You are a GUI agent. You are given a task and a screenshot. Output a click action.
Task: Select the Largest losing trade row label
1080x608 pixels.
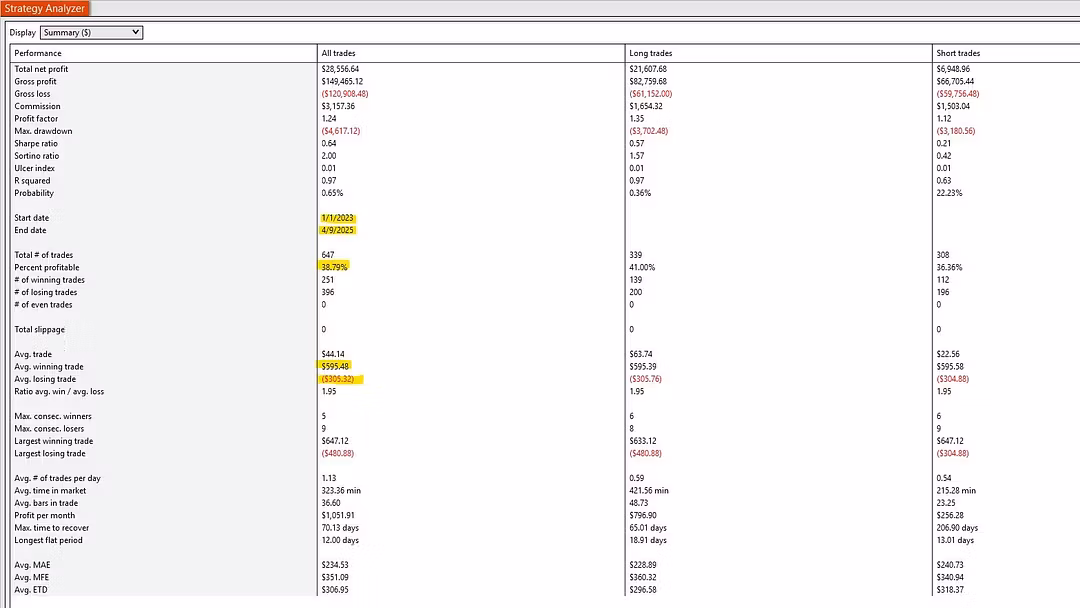[50, 453]
